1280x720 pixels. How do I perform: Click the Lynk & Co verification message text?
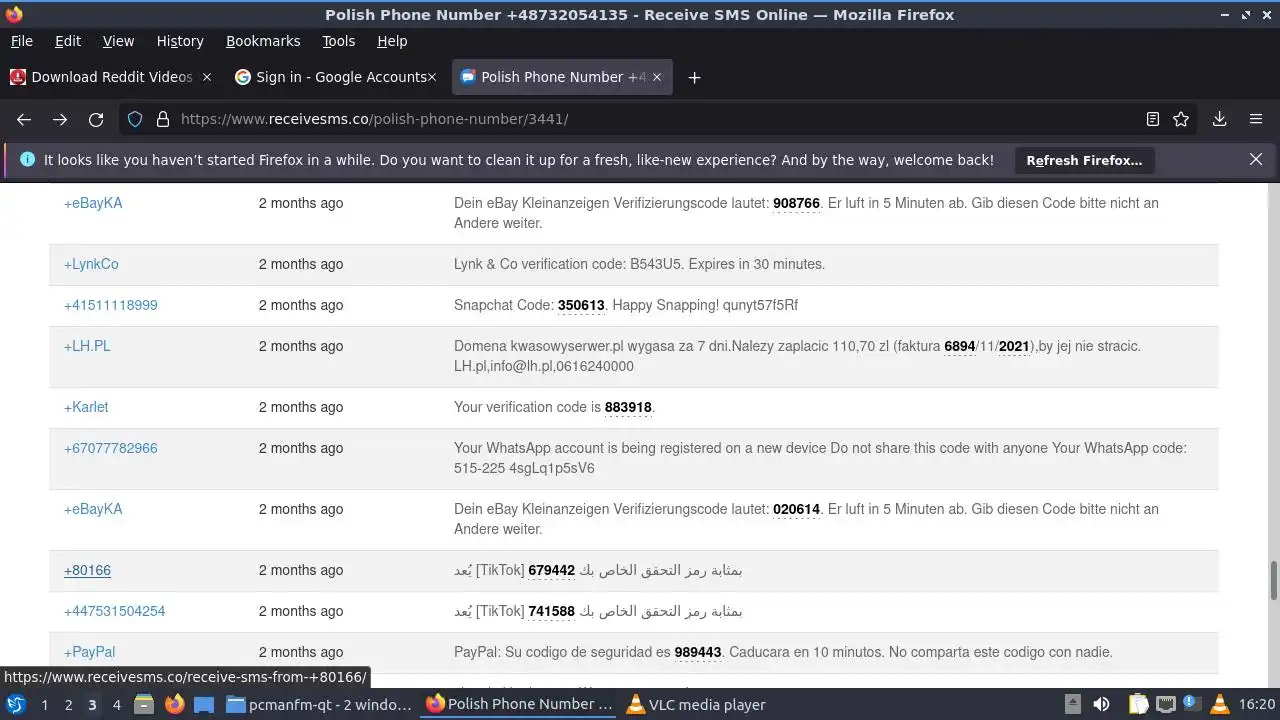click(x=639, y=264)
